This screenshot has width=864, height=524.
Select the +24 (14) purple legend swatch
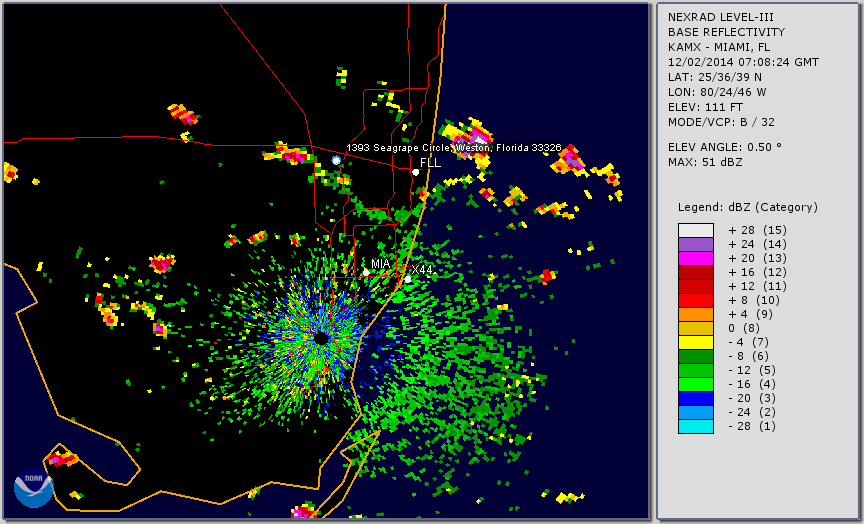[x=696, y=245]
